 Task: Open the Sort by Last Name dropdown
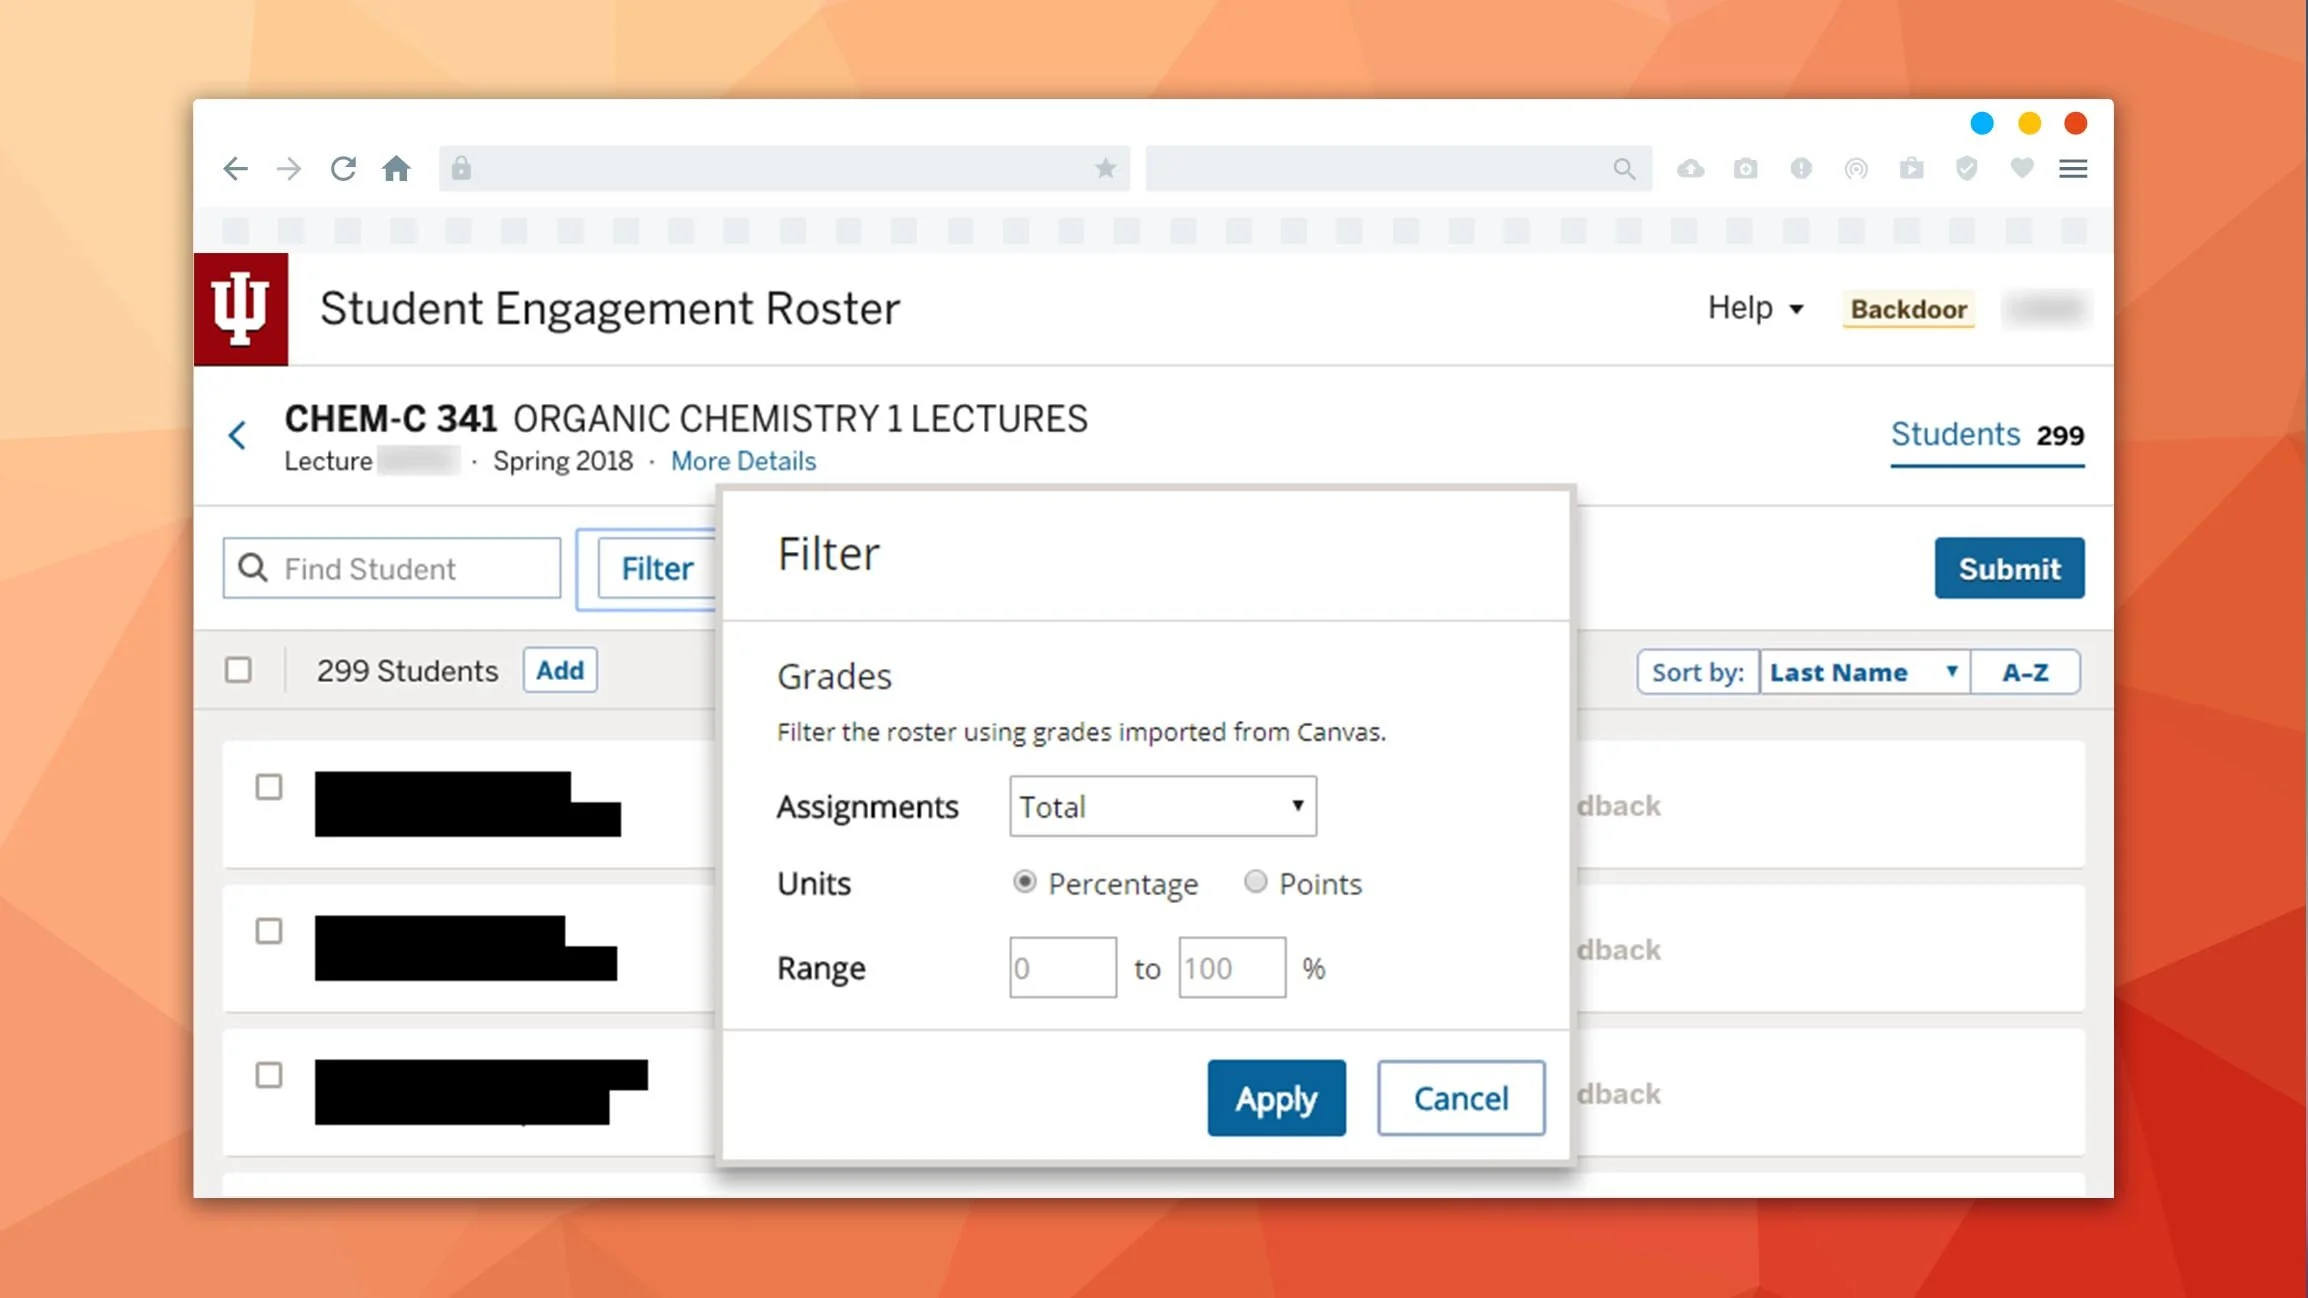(x=1863, y=672)
